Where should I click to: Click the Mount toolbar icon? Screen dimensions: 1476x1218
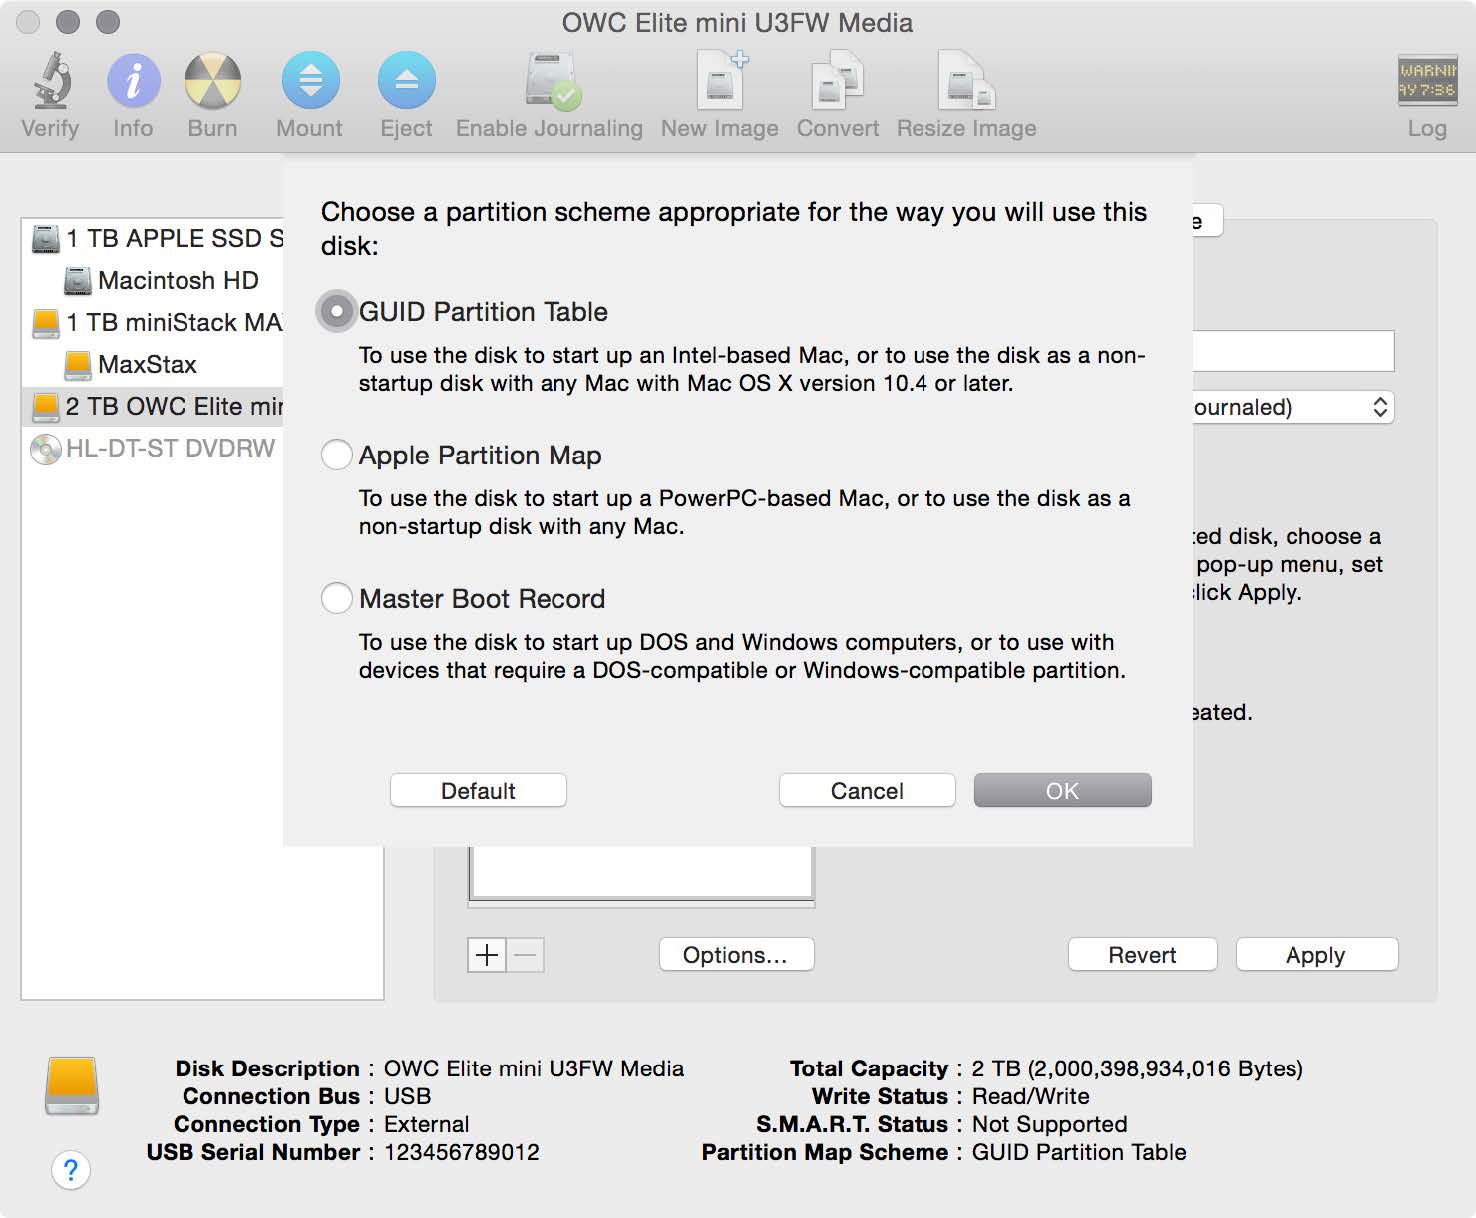point(310,90)
